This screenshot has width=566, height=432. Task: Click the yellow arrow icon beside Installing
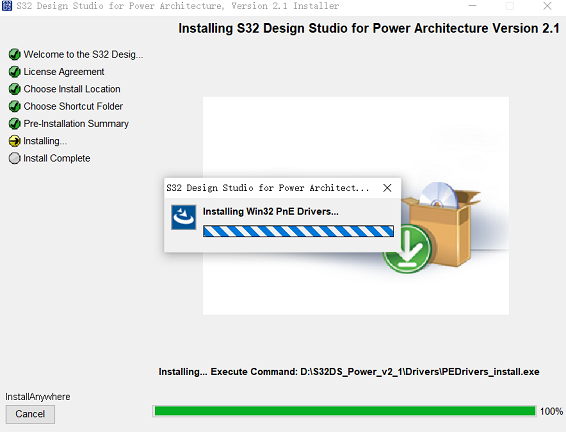pos(14,141)
